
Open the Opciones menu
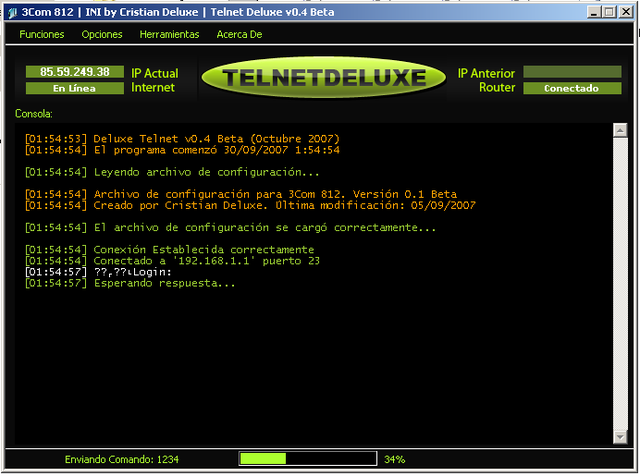coord(102,34)
